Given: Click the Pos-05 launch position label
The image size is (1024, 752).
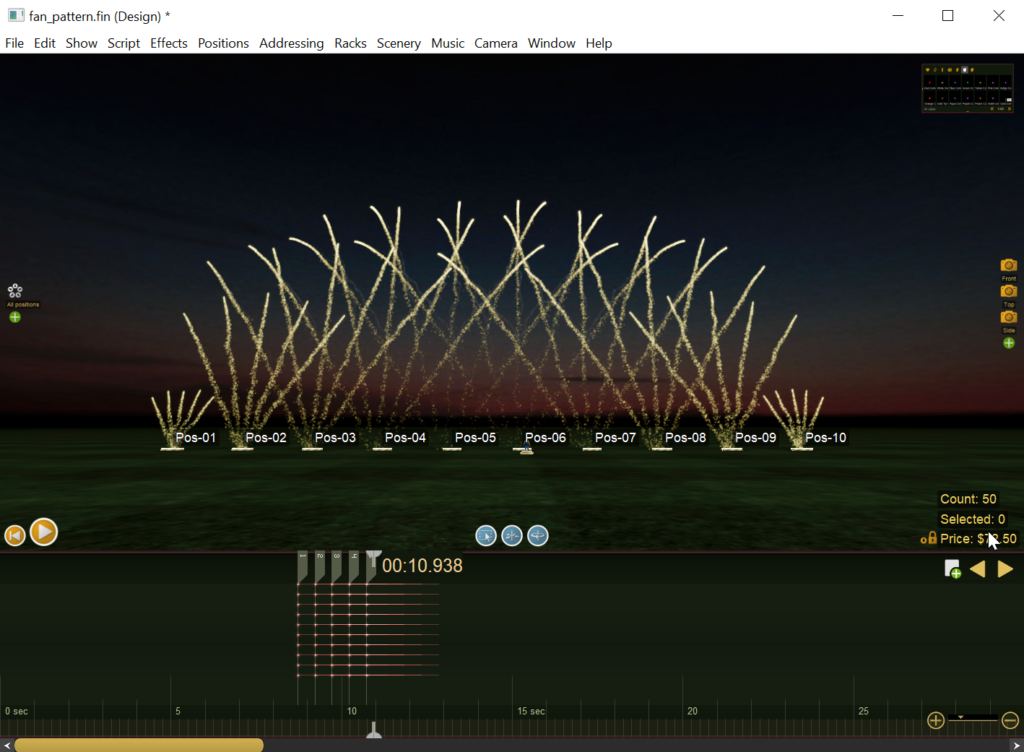Looking at the screenshot, I should pos(475,437).
